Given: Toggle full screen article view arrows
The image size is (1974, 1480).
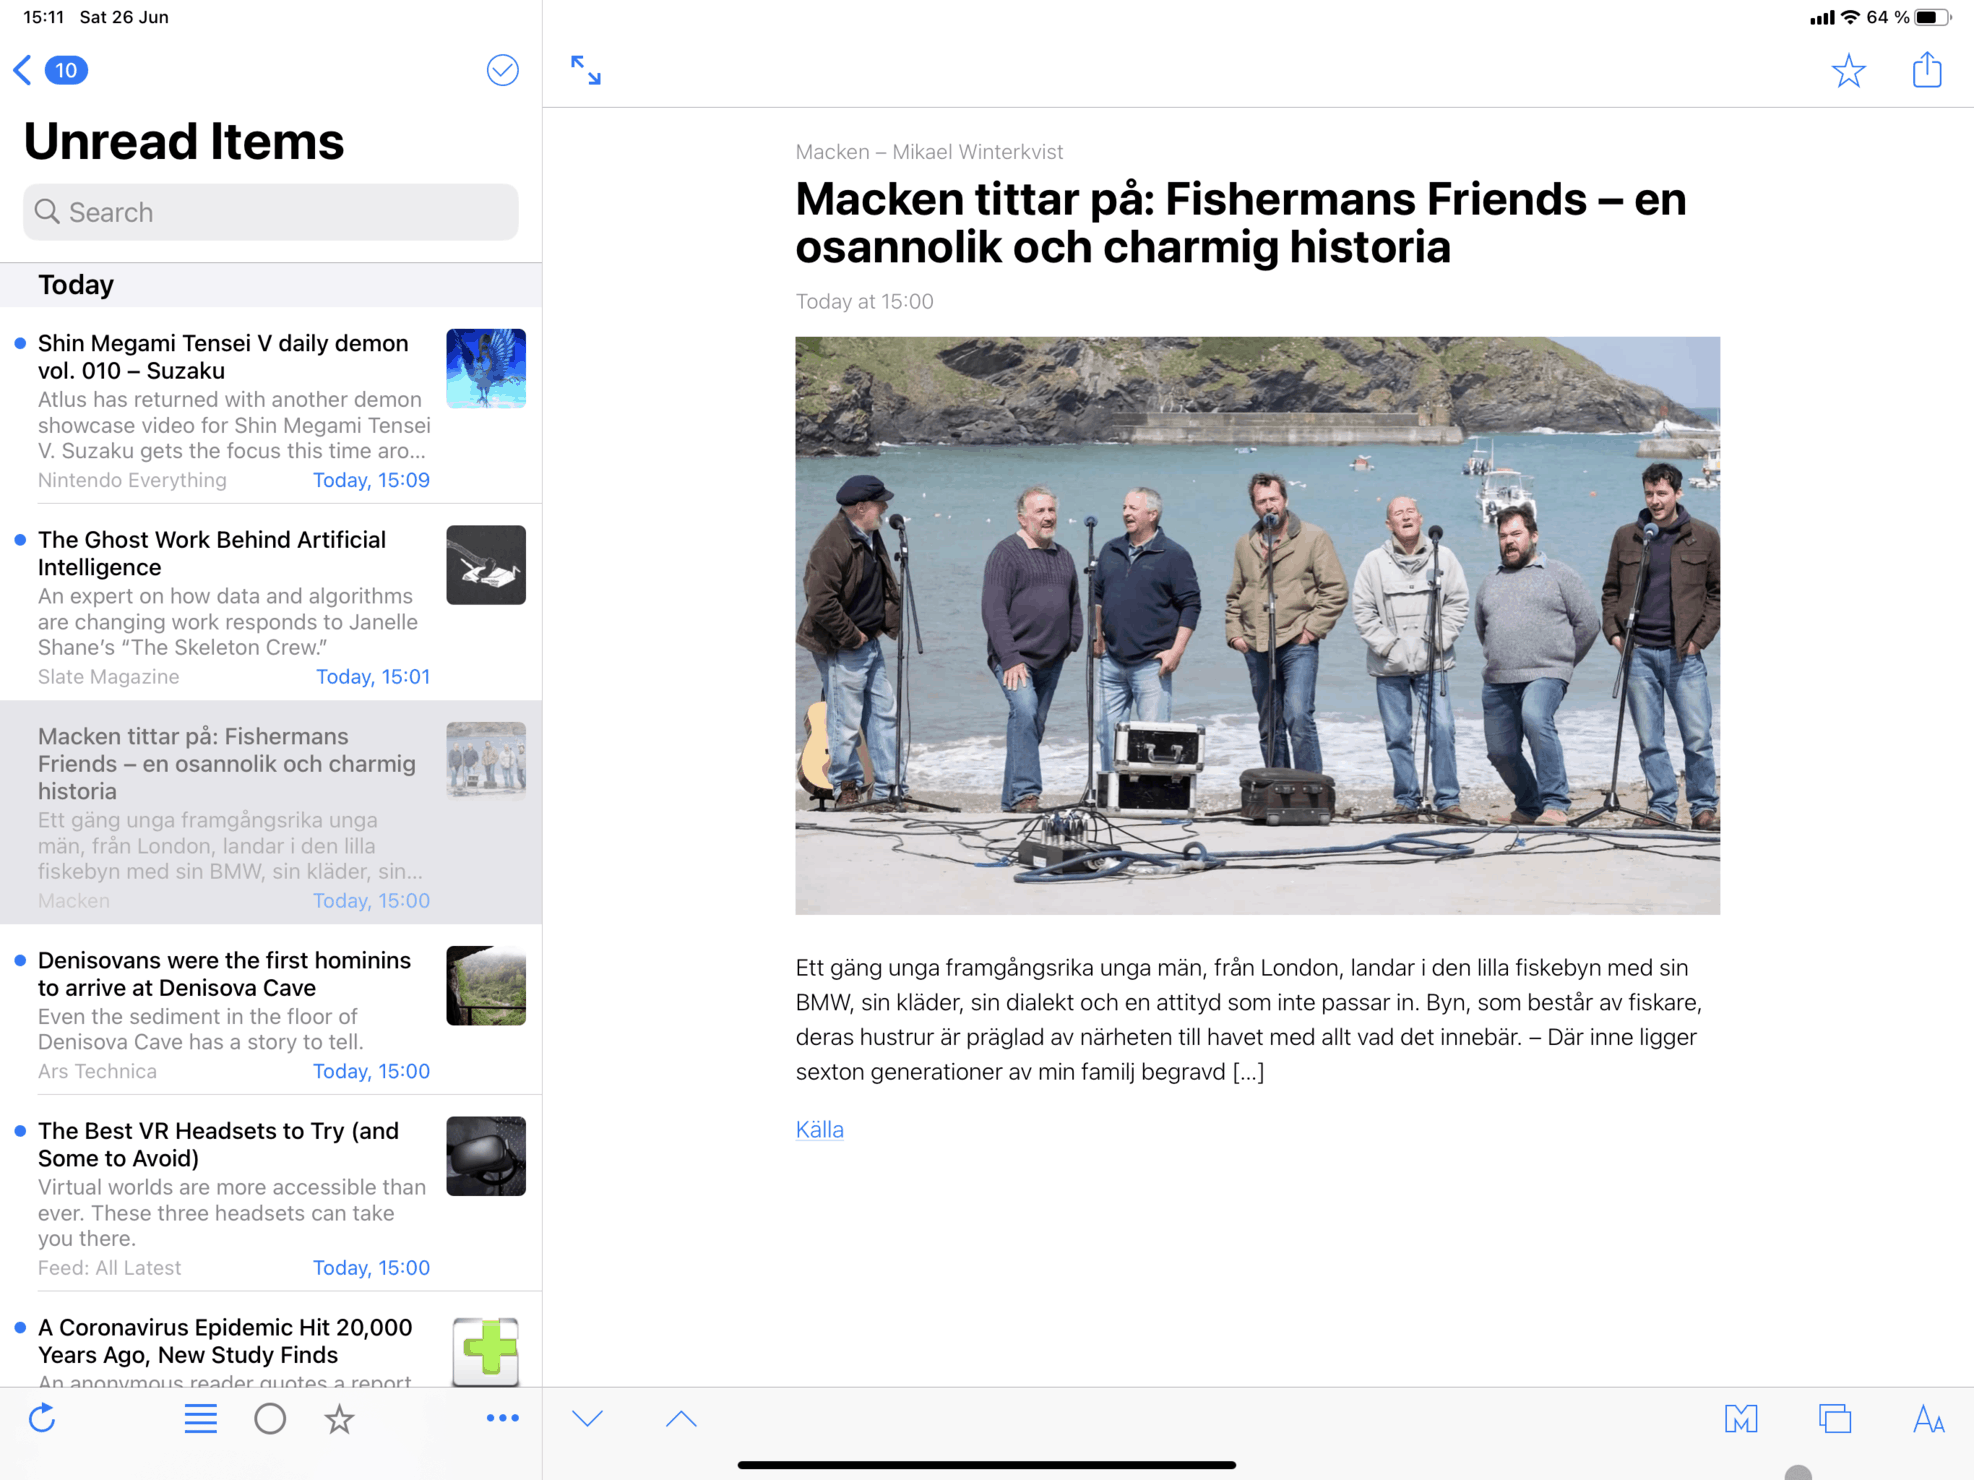Looking at the screenshot, I should (x=586, y=70).
